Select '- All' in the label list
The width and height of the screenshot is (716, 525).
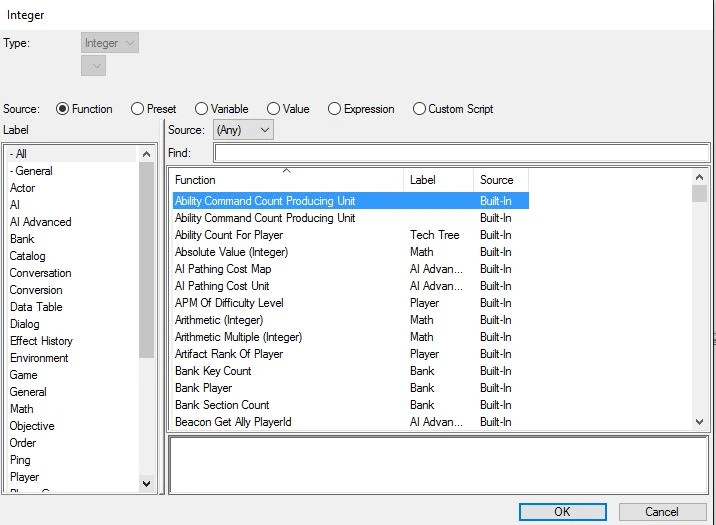pyautogui.click(x=72, y=154)
